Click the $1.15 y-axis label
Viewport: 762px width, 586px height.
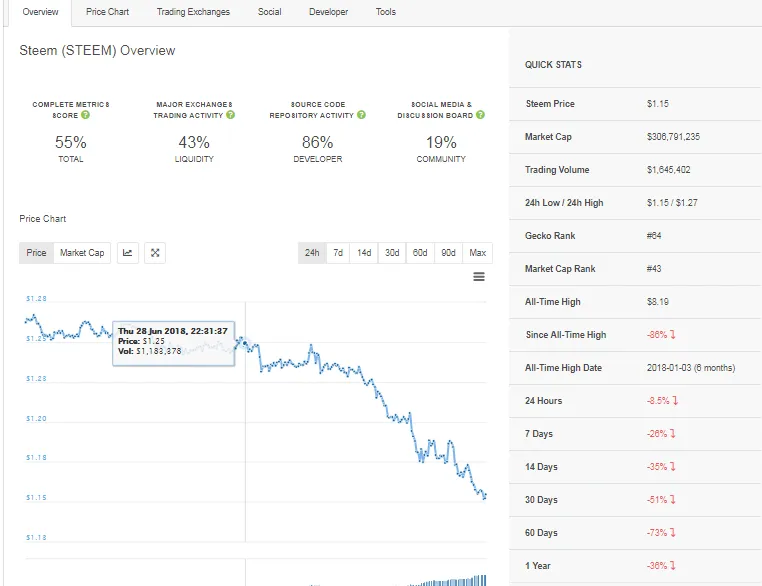point(36,498)
